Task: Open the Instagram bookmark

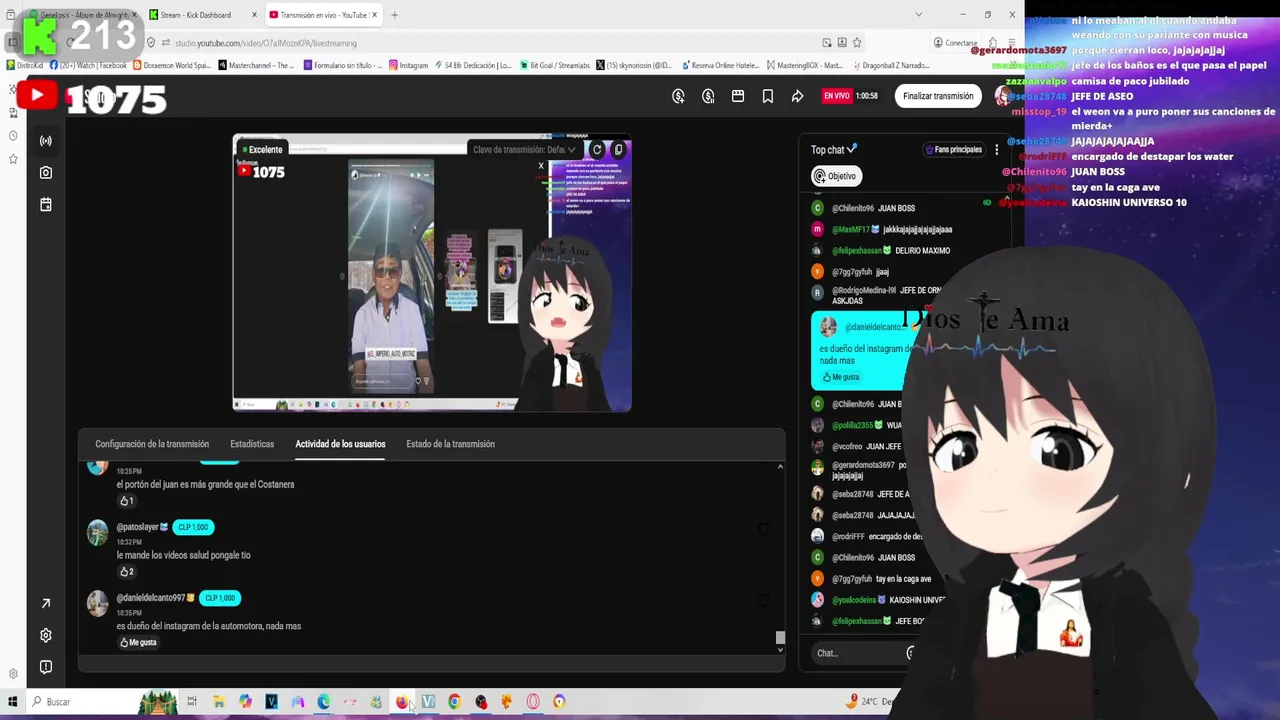Action: point(408,66)
